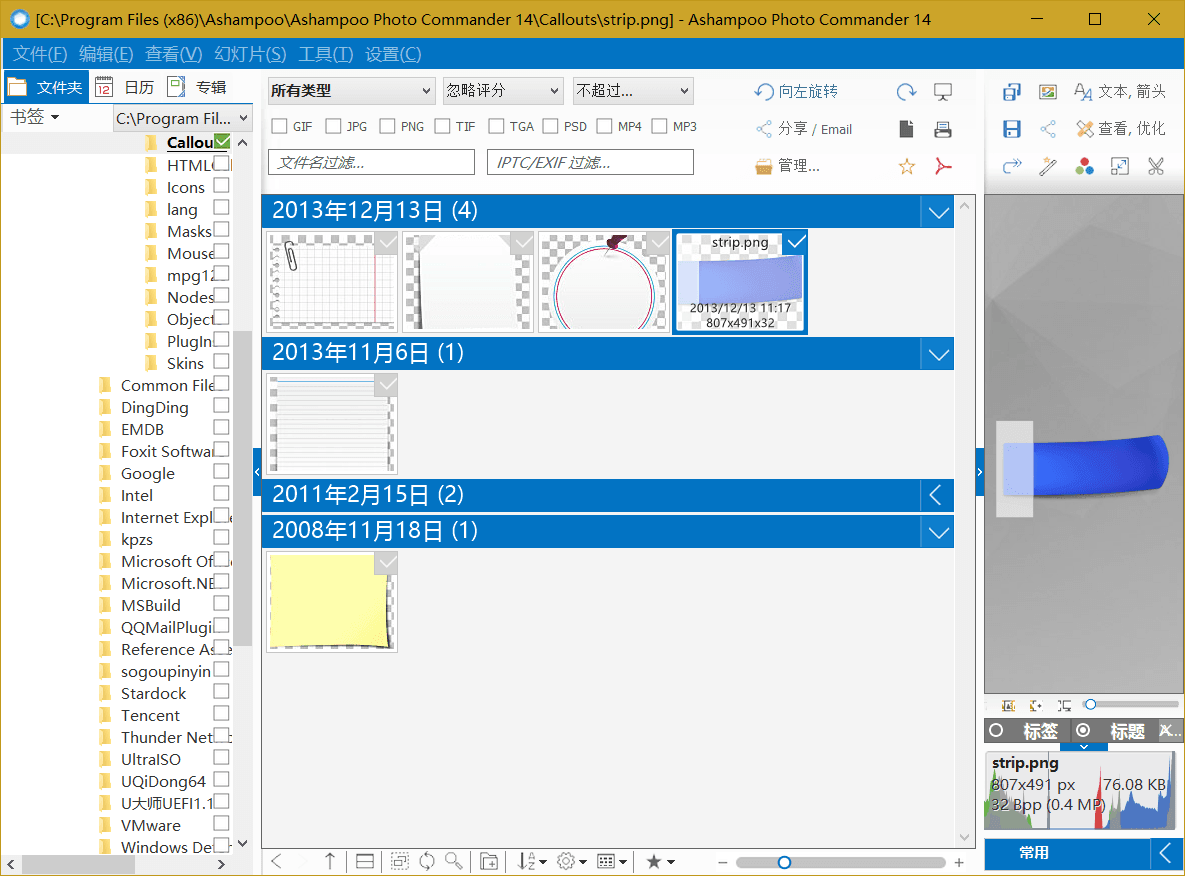This screenshot has width=1185, height=876.
Task: Click the RGB color circles icon
Action: tap(1084, 166)
